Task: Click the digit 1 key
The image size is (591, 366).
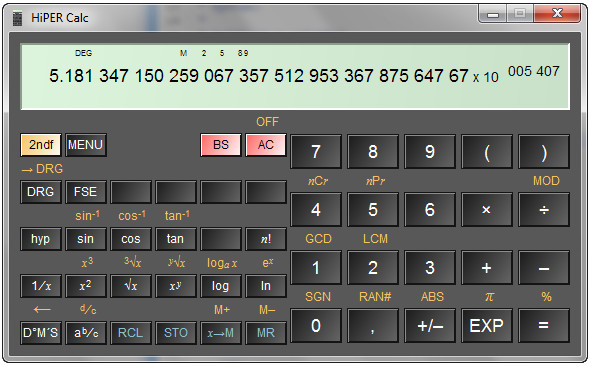Action: click(316, 268)
